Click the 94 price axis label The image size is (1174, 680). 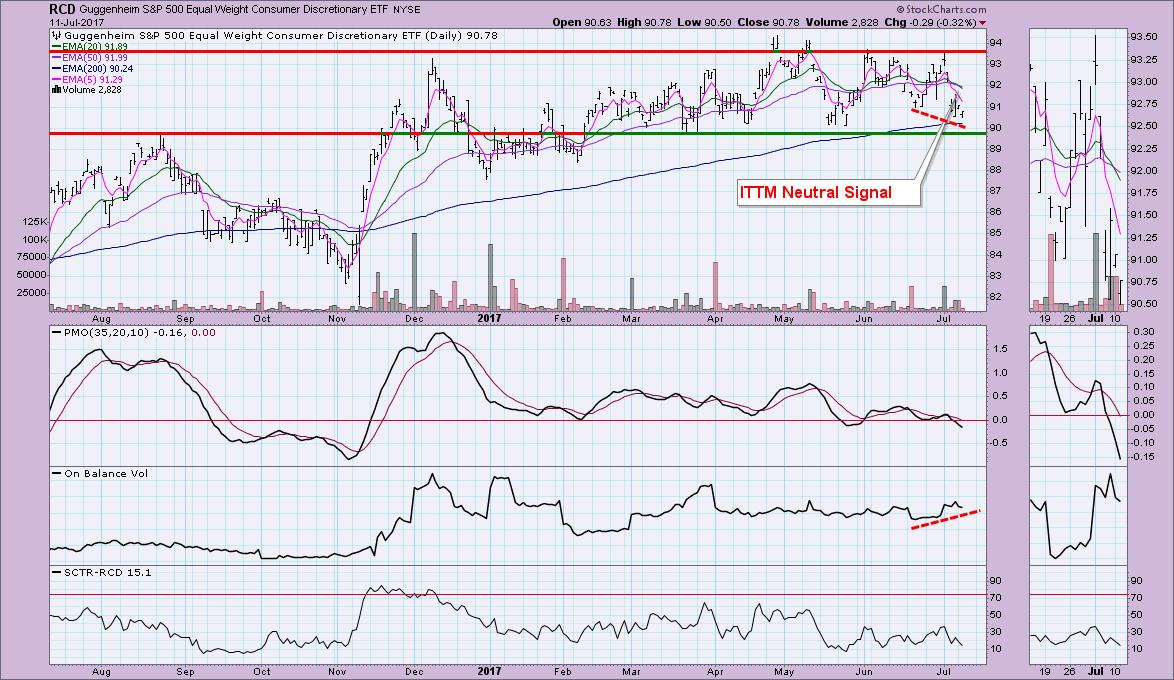coord(996,43)
